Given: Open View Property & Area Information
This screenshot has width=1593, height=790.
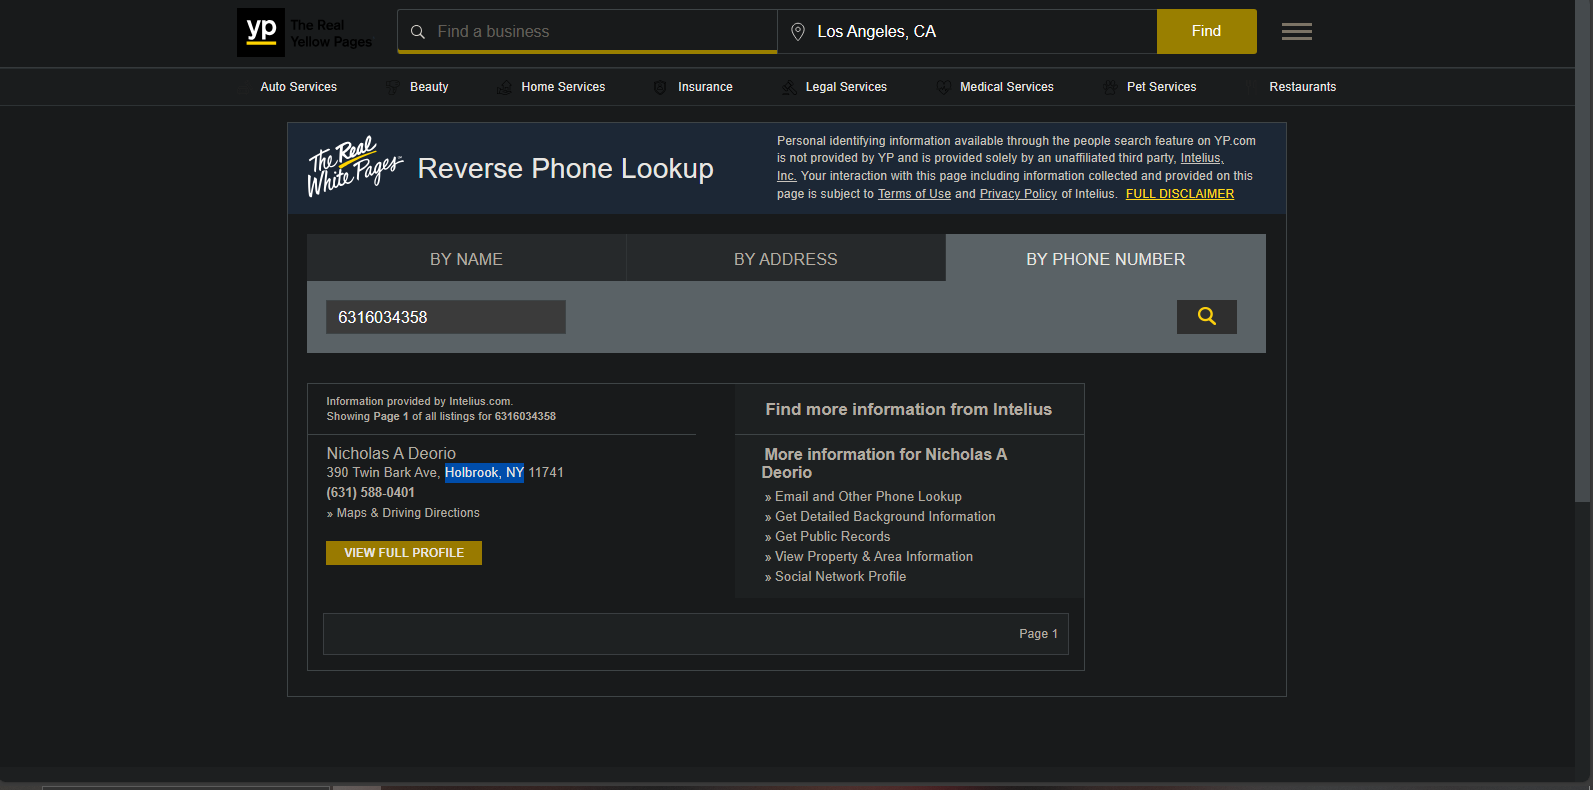Looking at the screenshot, I should tap(874, 556).
